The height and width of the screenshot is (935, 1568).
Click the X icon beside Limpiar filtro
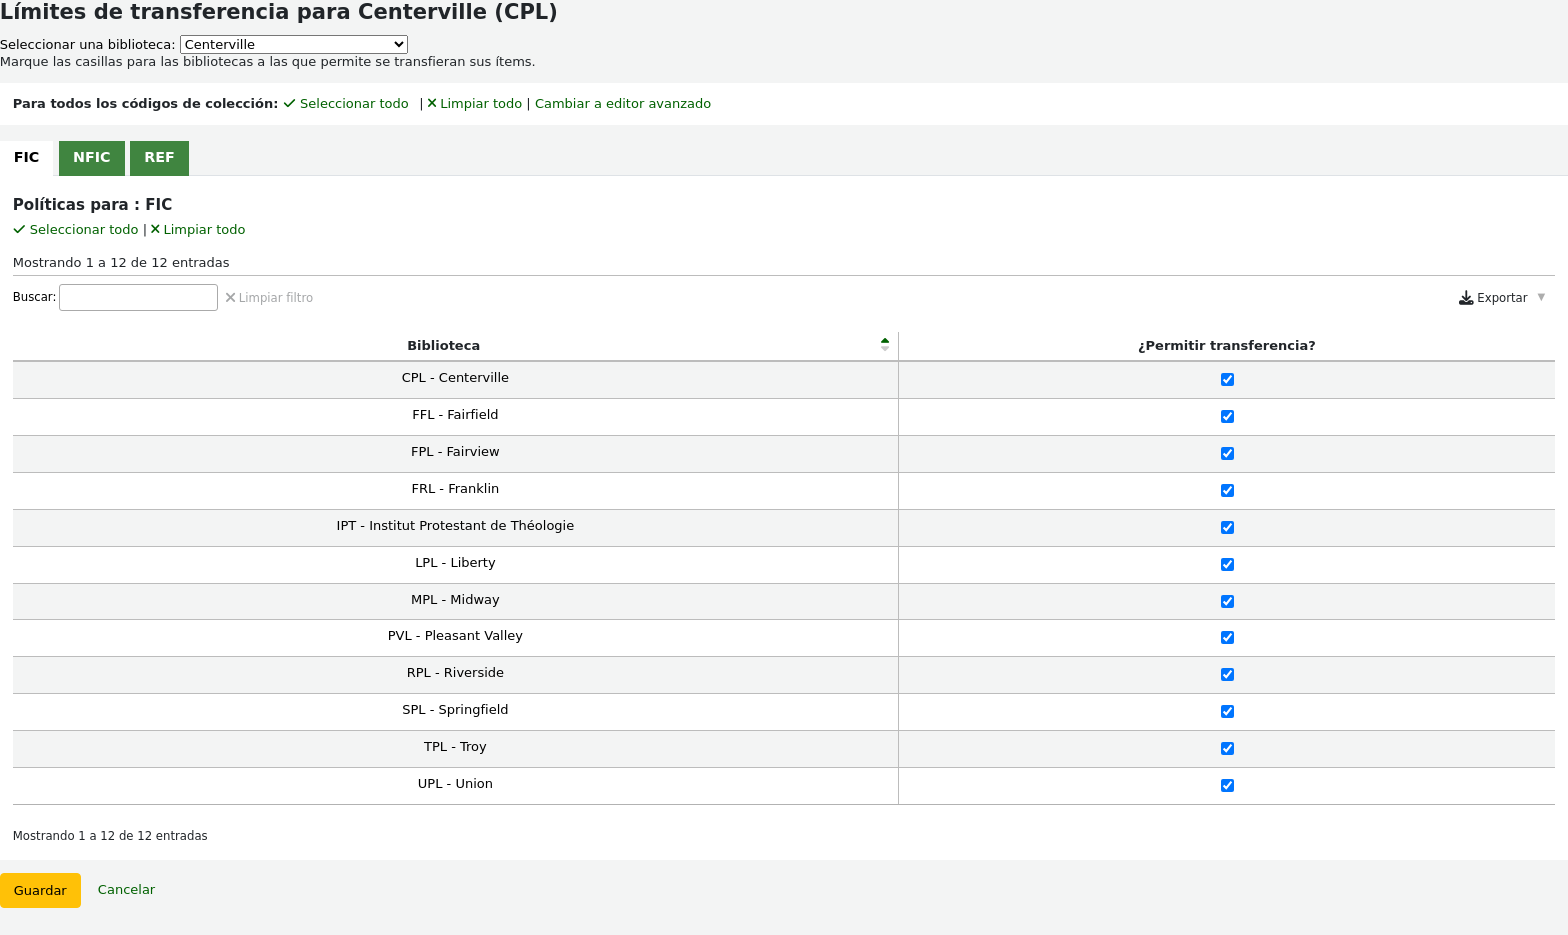(230, 298)
